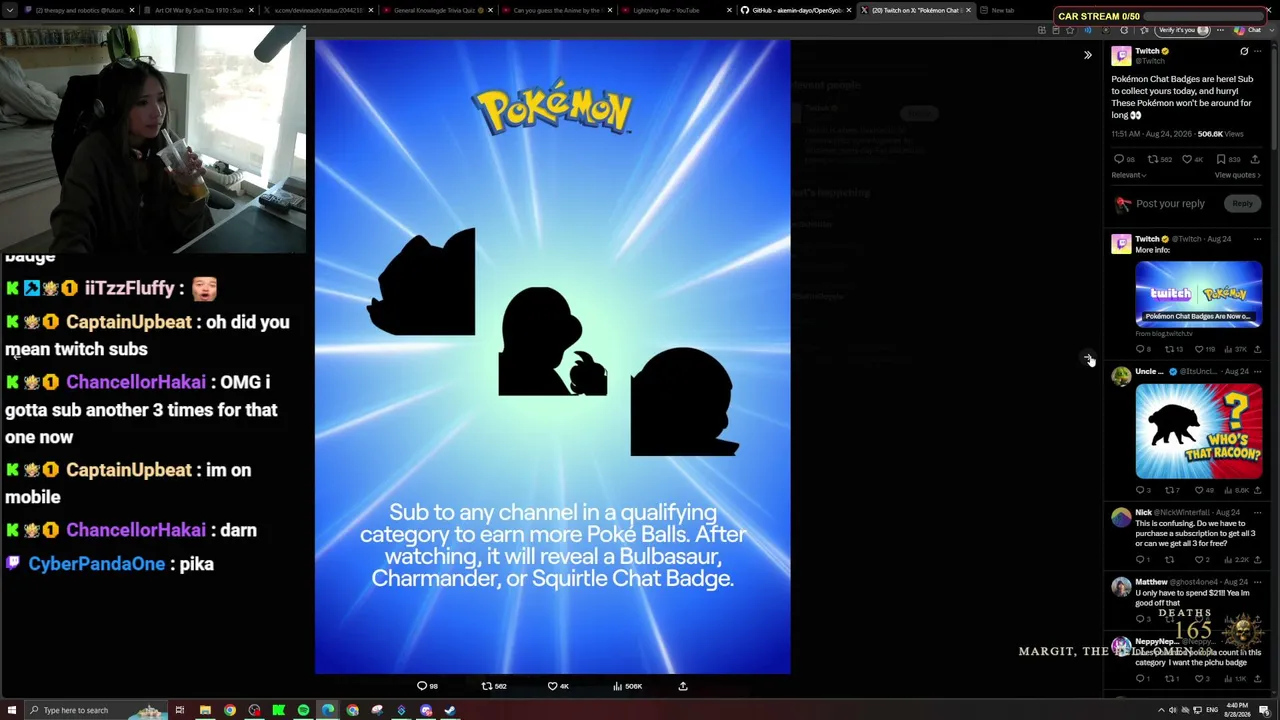Close the 'Twitch on X: Pokémon Chat' tab
The height and width of the screenshot is (720, 1280).
pyautogui.click(x=968, y=10)
